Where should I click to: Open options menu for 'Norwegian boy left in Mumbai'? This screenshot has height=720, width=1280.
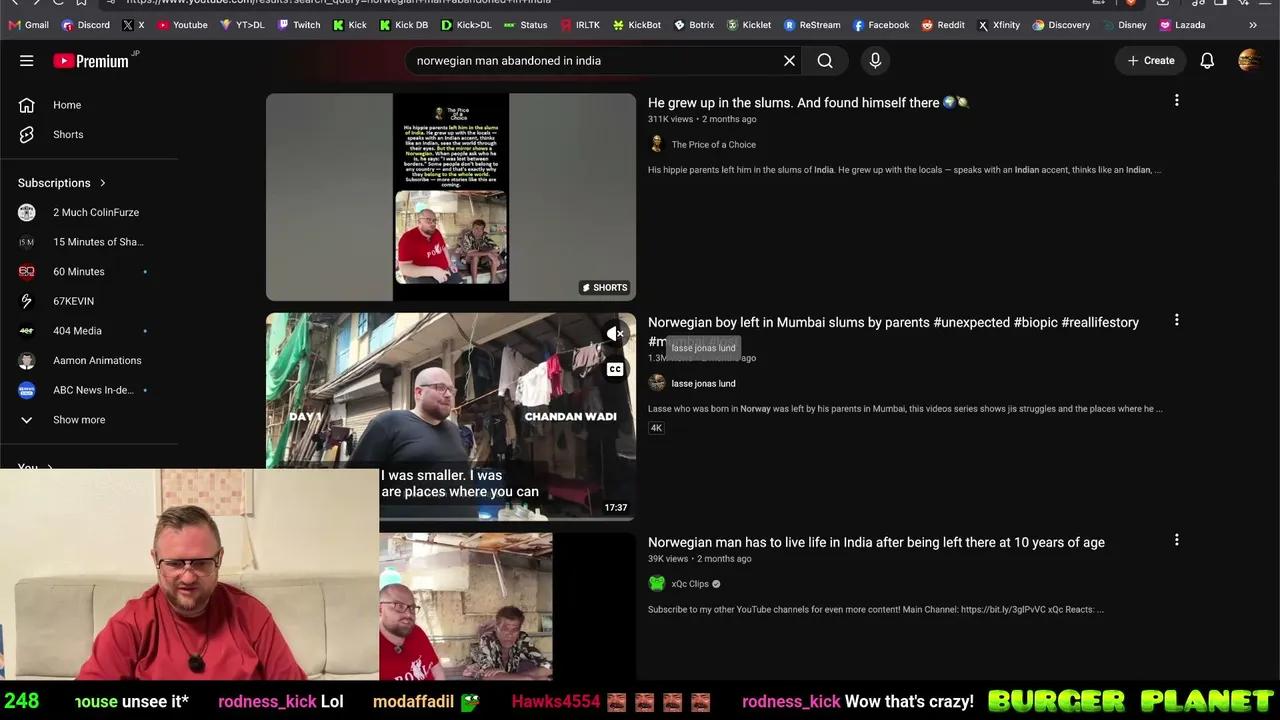1176,320
